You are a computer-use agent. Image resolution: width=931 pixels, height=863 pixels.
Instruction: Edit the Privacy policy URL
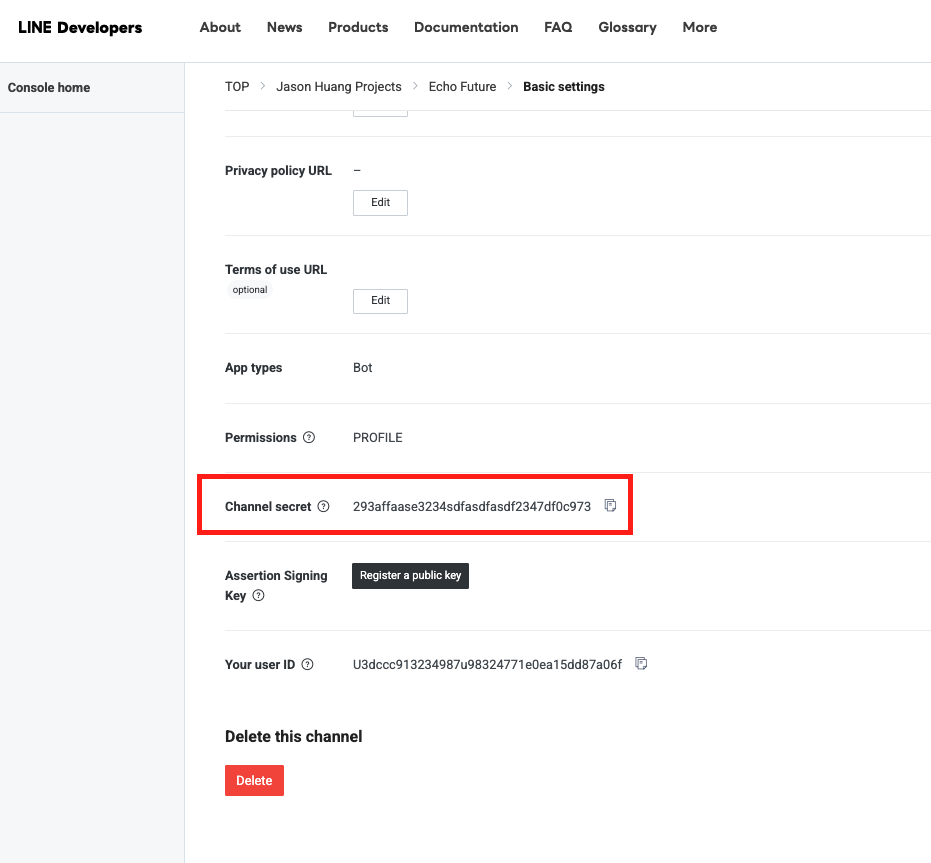coord(380,202)
